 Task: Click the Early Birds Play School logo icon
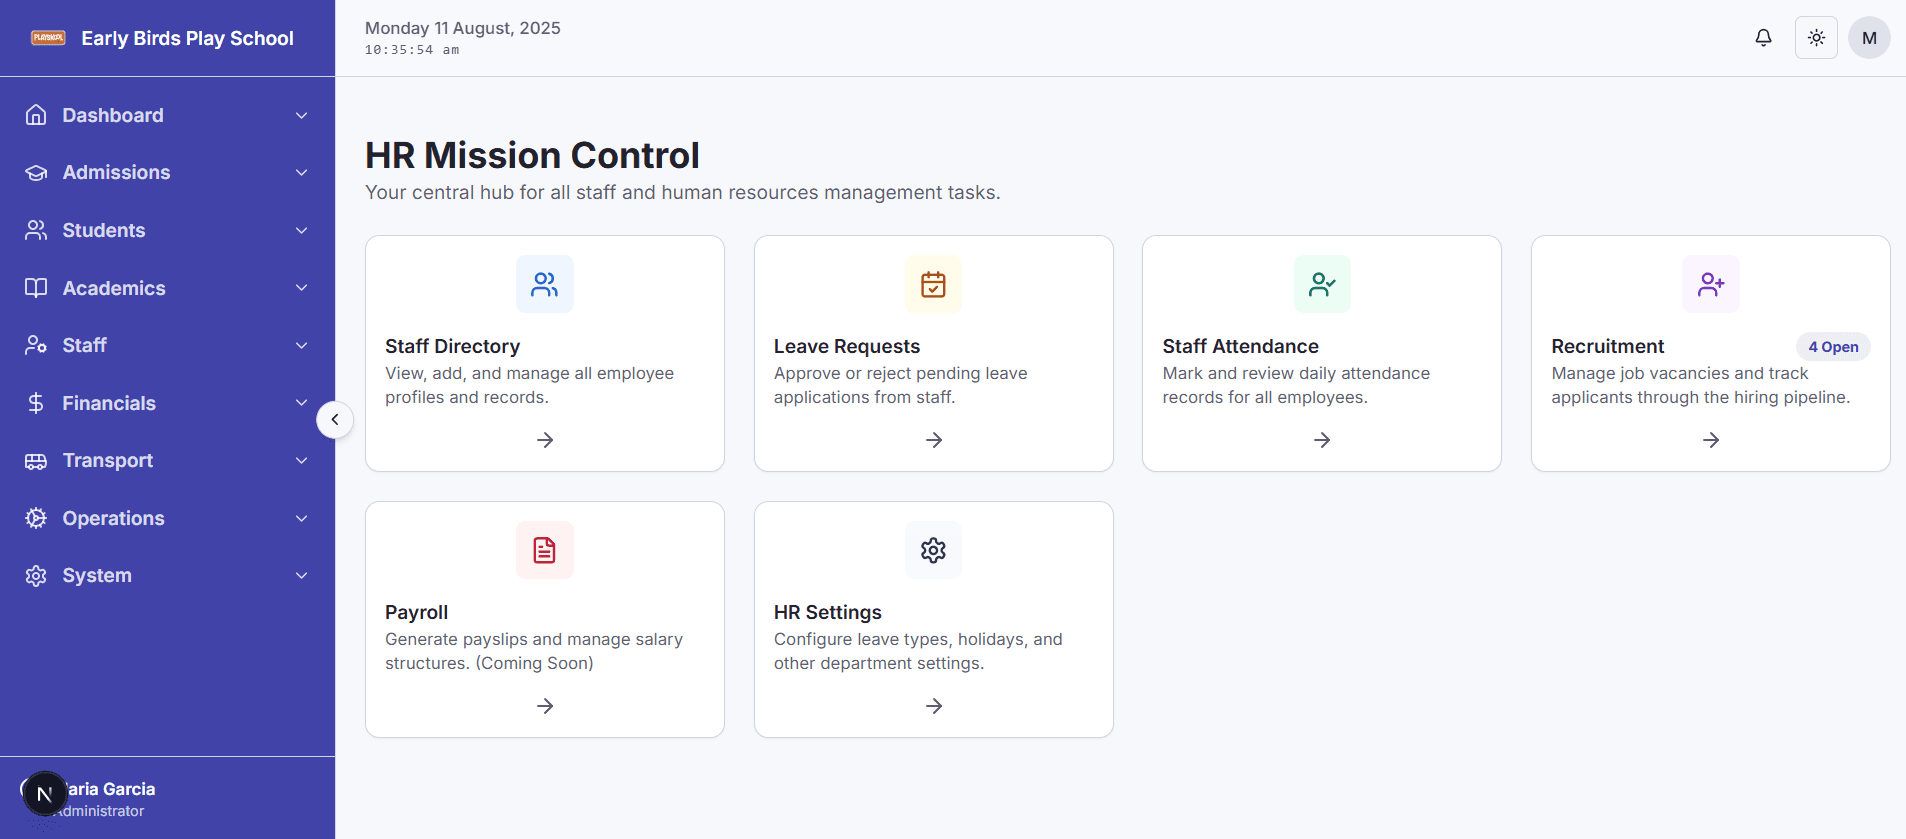tap(48, 38)
